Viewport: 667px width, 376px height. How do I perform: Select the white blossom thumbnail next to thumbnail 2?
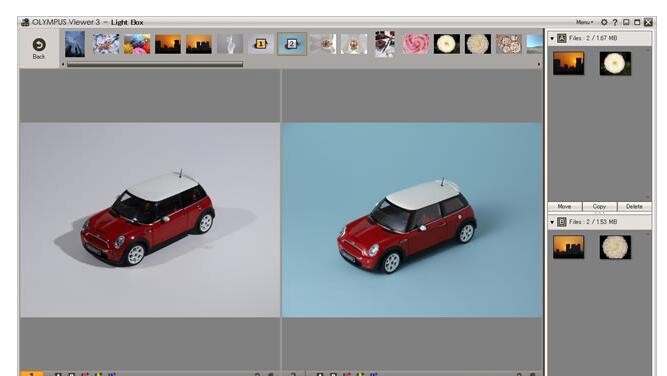tap(322, 44)
